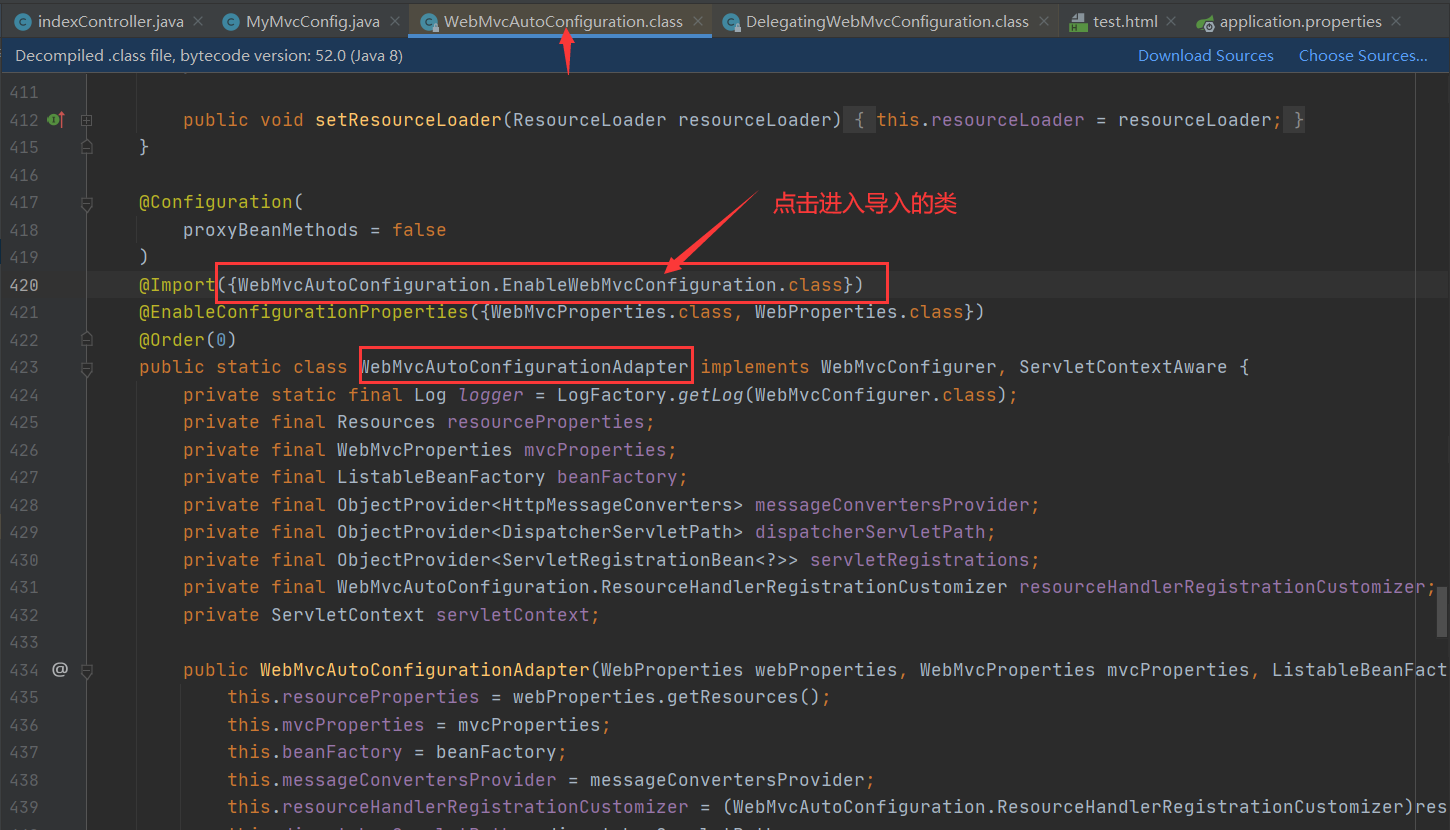Click the folded opening brace on line 412
The height and width of the screenshot is (830, 1450).
click(860, 120)
